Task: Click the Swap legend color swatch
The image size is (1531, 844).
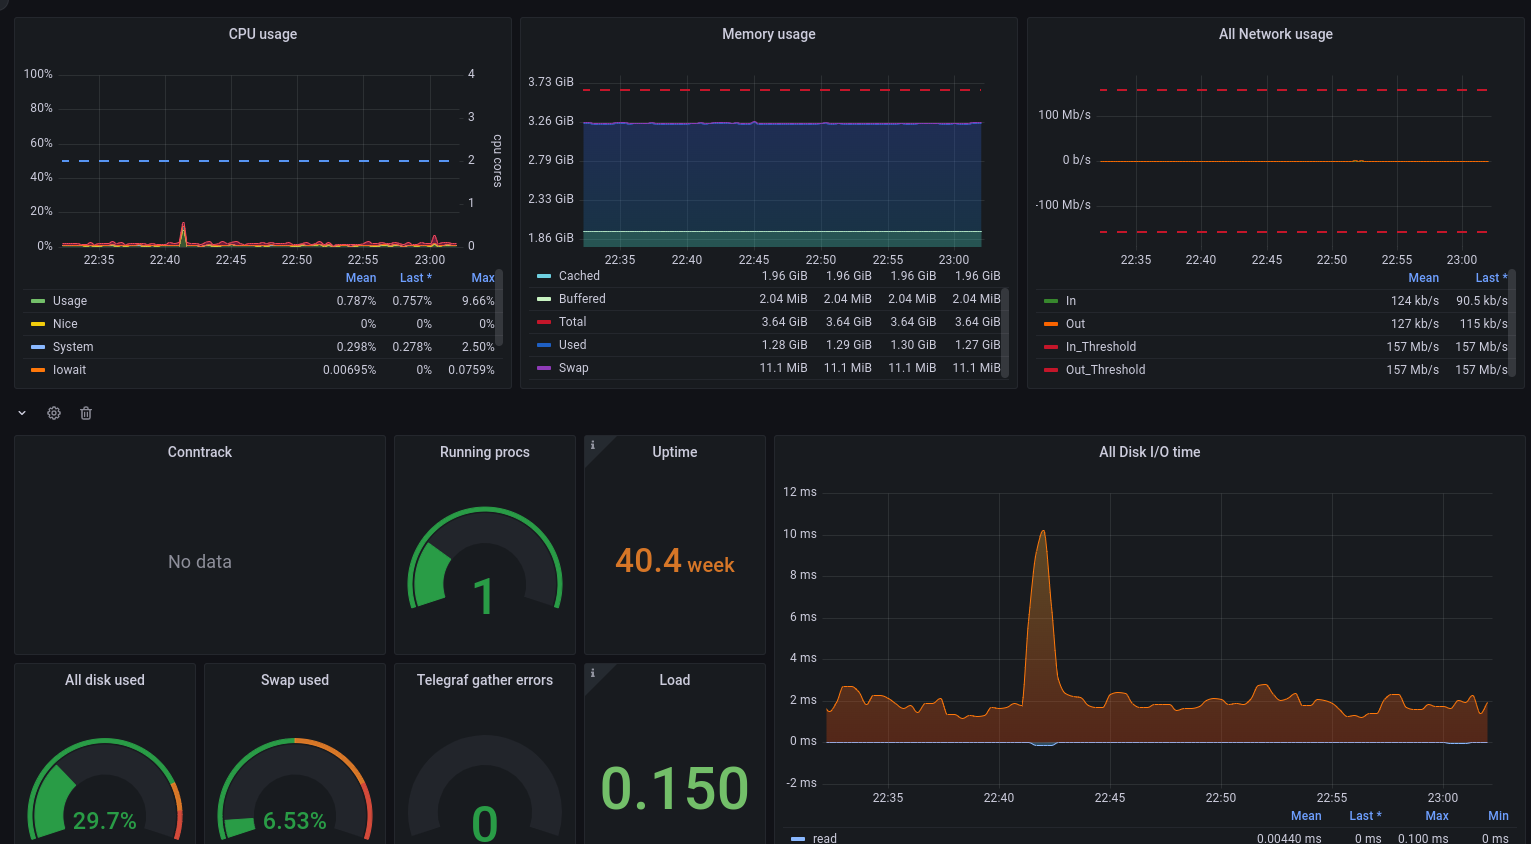Action: pyautogui.click(x=544, y=368)
